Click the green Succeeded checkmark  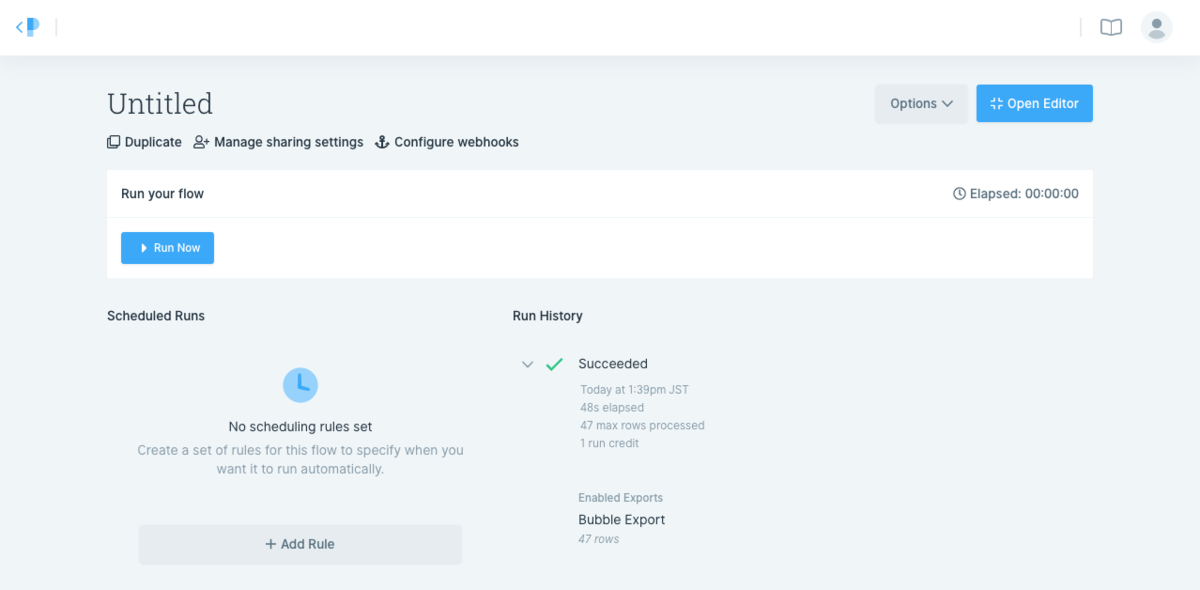pos(554,364)
